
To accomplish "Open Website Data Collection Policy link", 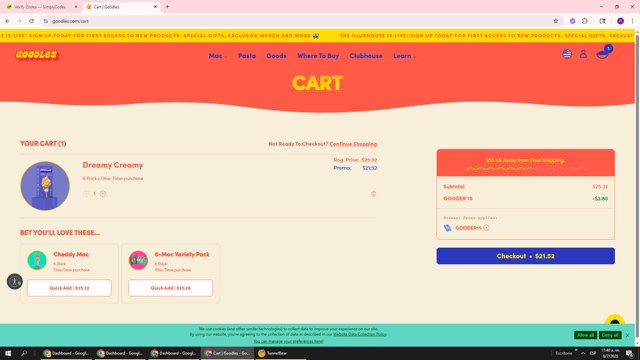I will point(360,334).
